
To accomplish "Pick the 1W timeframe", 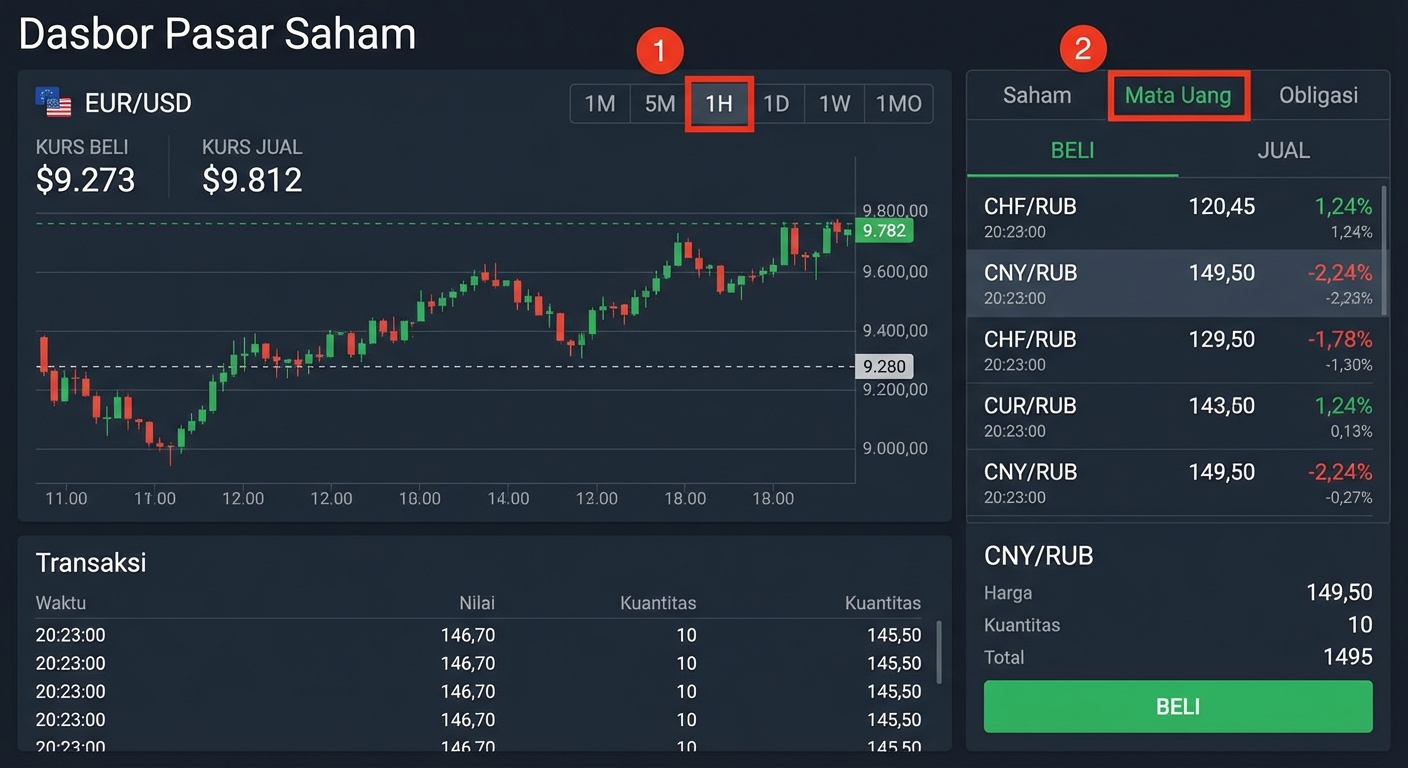I will tap(834, 104).
